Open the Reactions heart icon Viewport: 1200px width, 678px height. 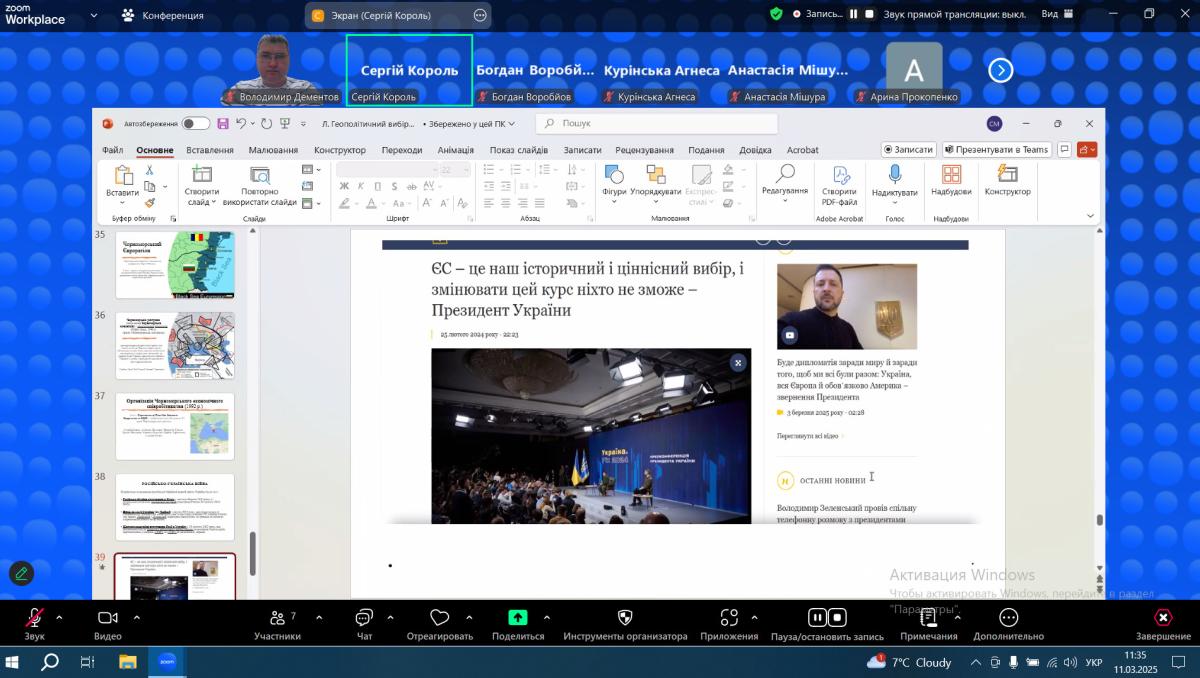click(x=439, y=619)
